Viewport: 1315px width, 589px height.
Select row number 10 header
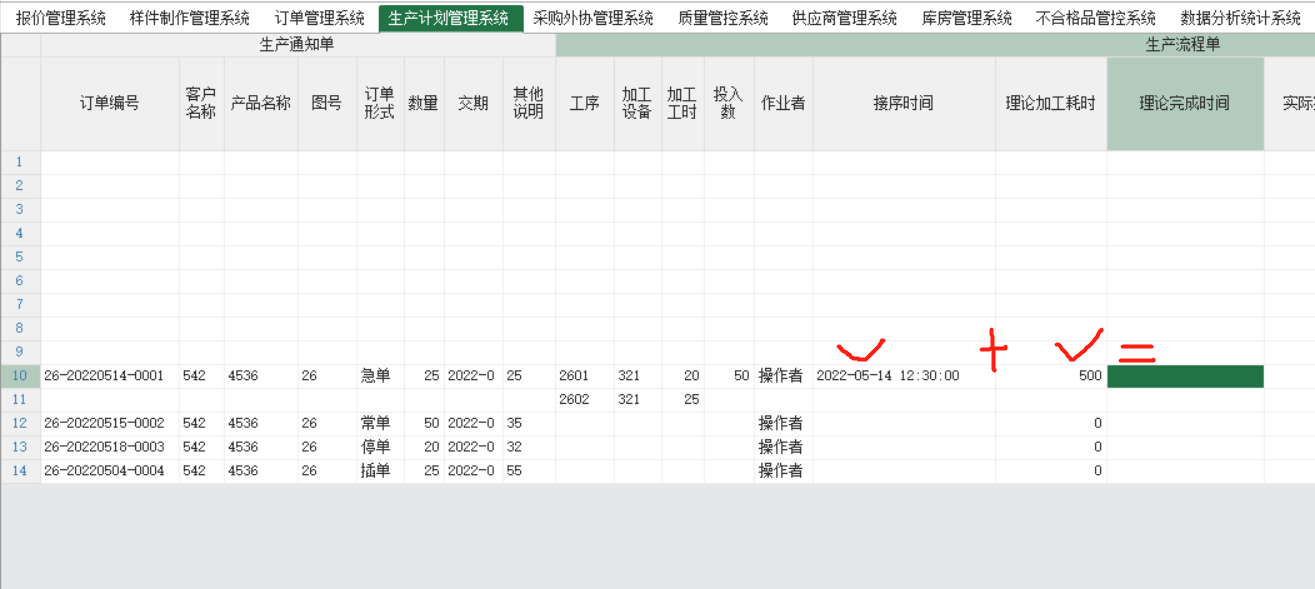click(20, 376)
